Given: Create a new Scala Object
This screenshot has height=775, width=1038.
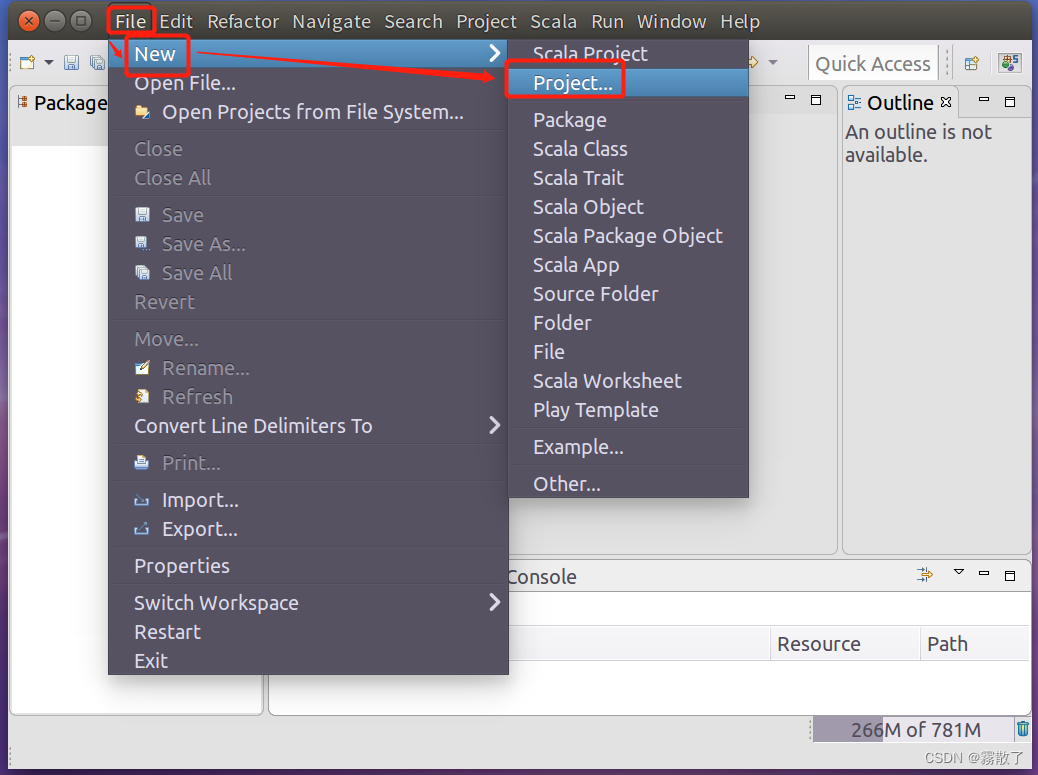Looking at the screenshot, I should click(628, 207).
